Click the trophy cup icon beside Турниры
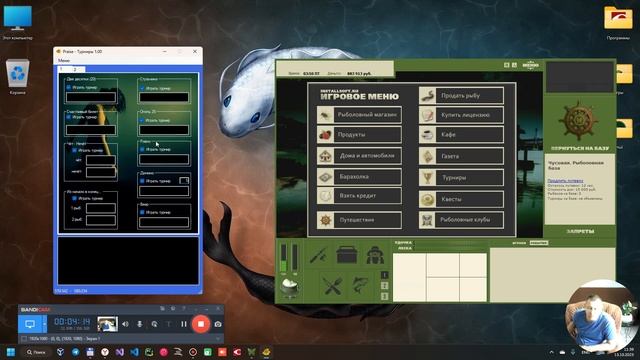 coord(427,178)
